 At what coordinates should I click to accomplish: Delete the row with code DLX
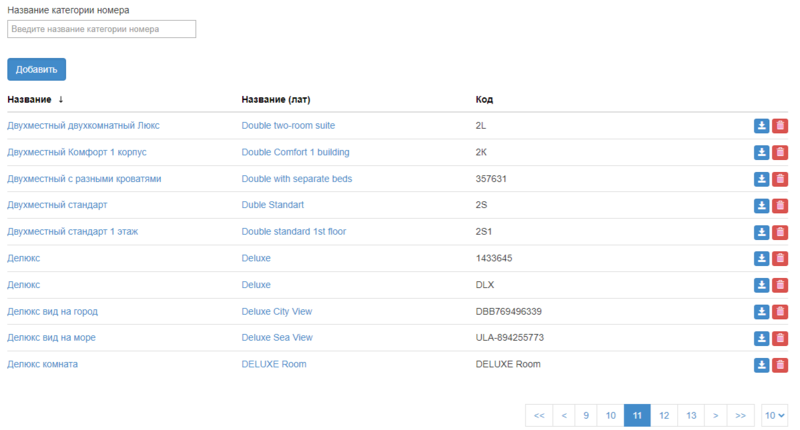coord(780,285)
